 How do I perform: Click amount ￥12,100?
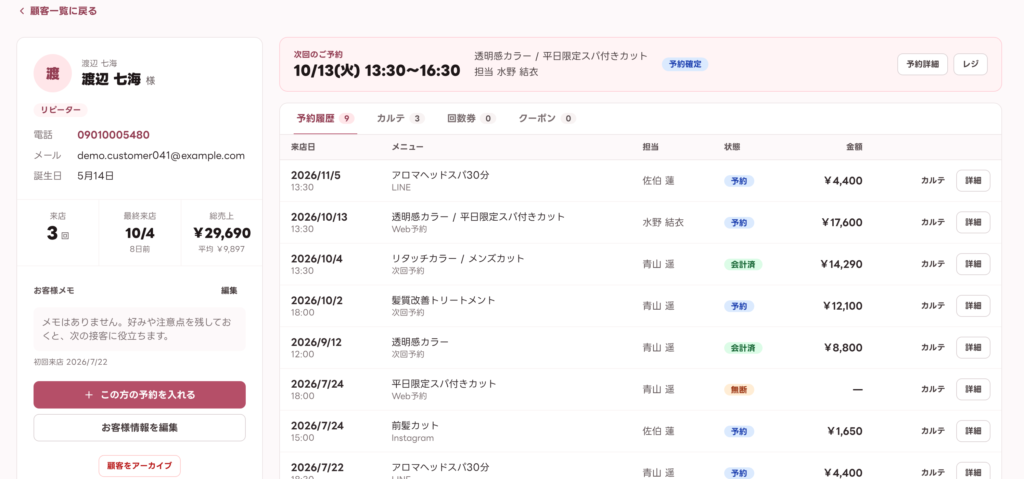pyautogui.click(x=842, y=306)
